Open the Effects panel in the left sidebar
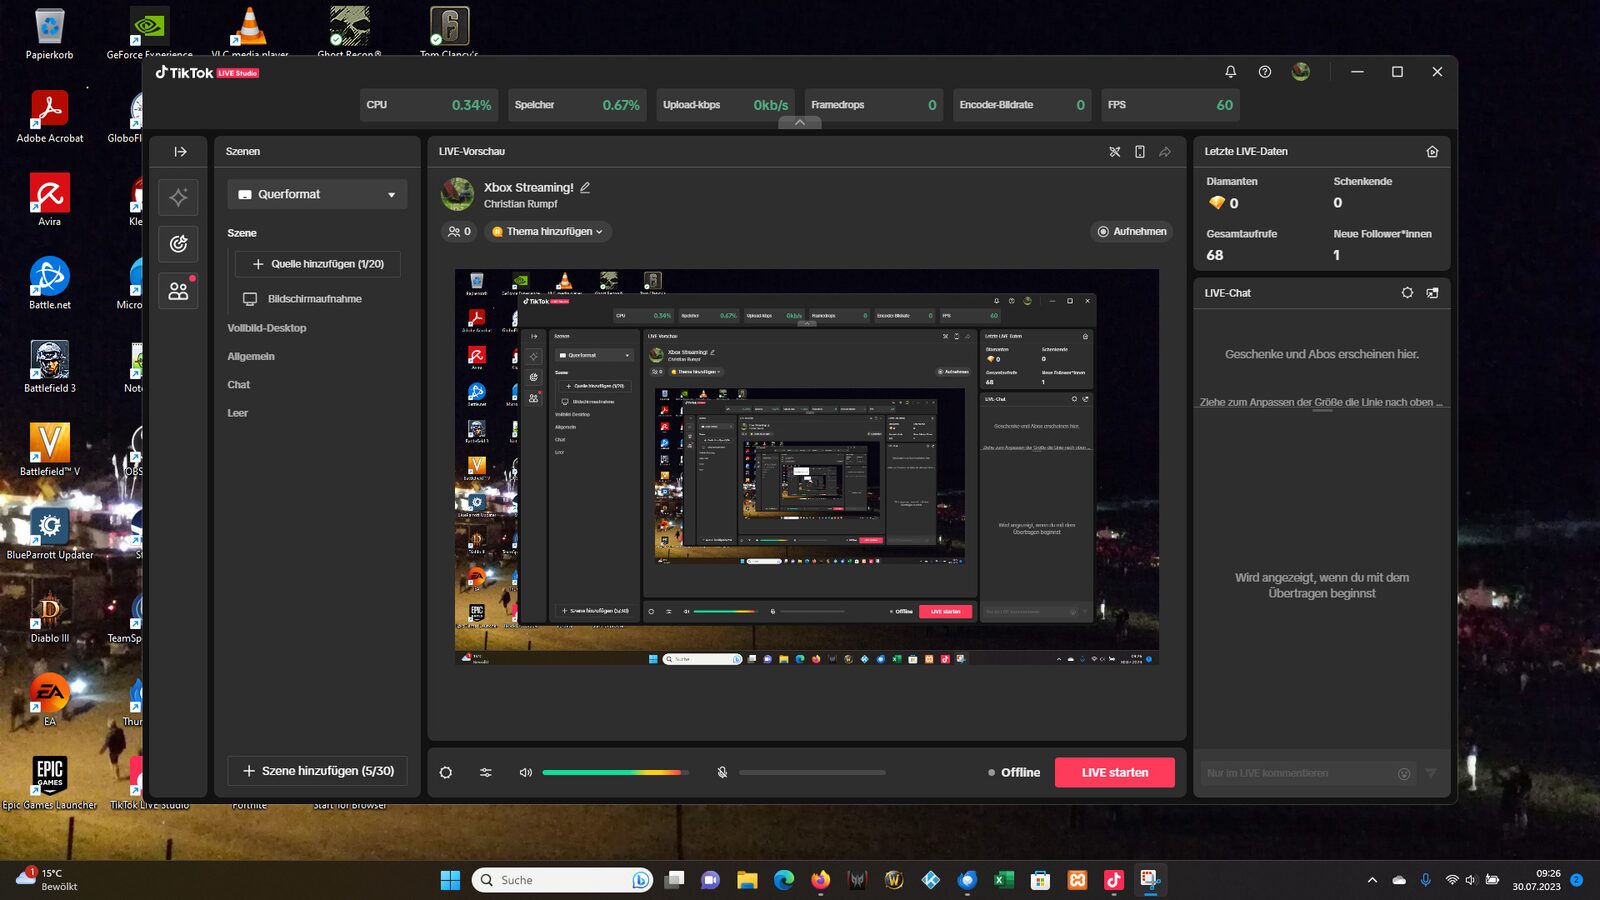This screenshot has height=900, width=1600. 178,197
